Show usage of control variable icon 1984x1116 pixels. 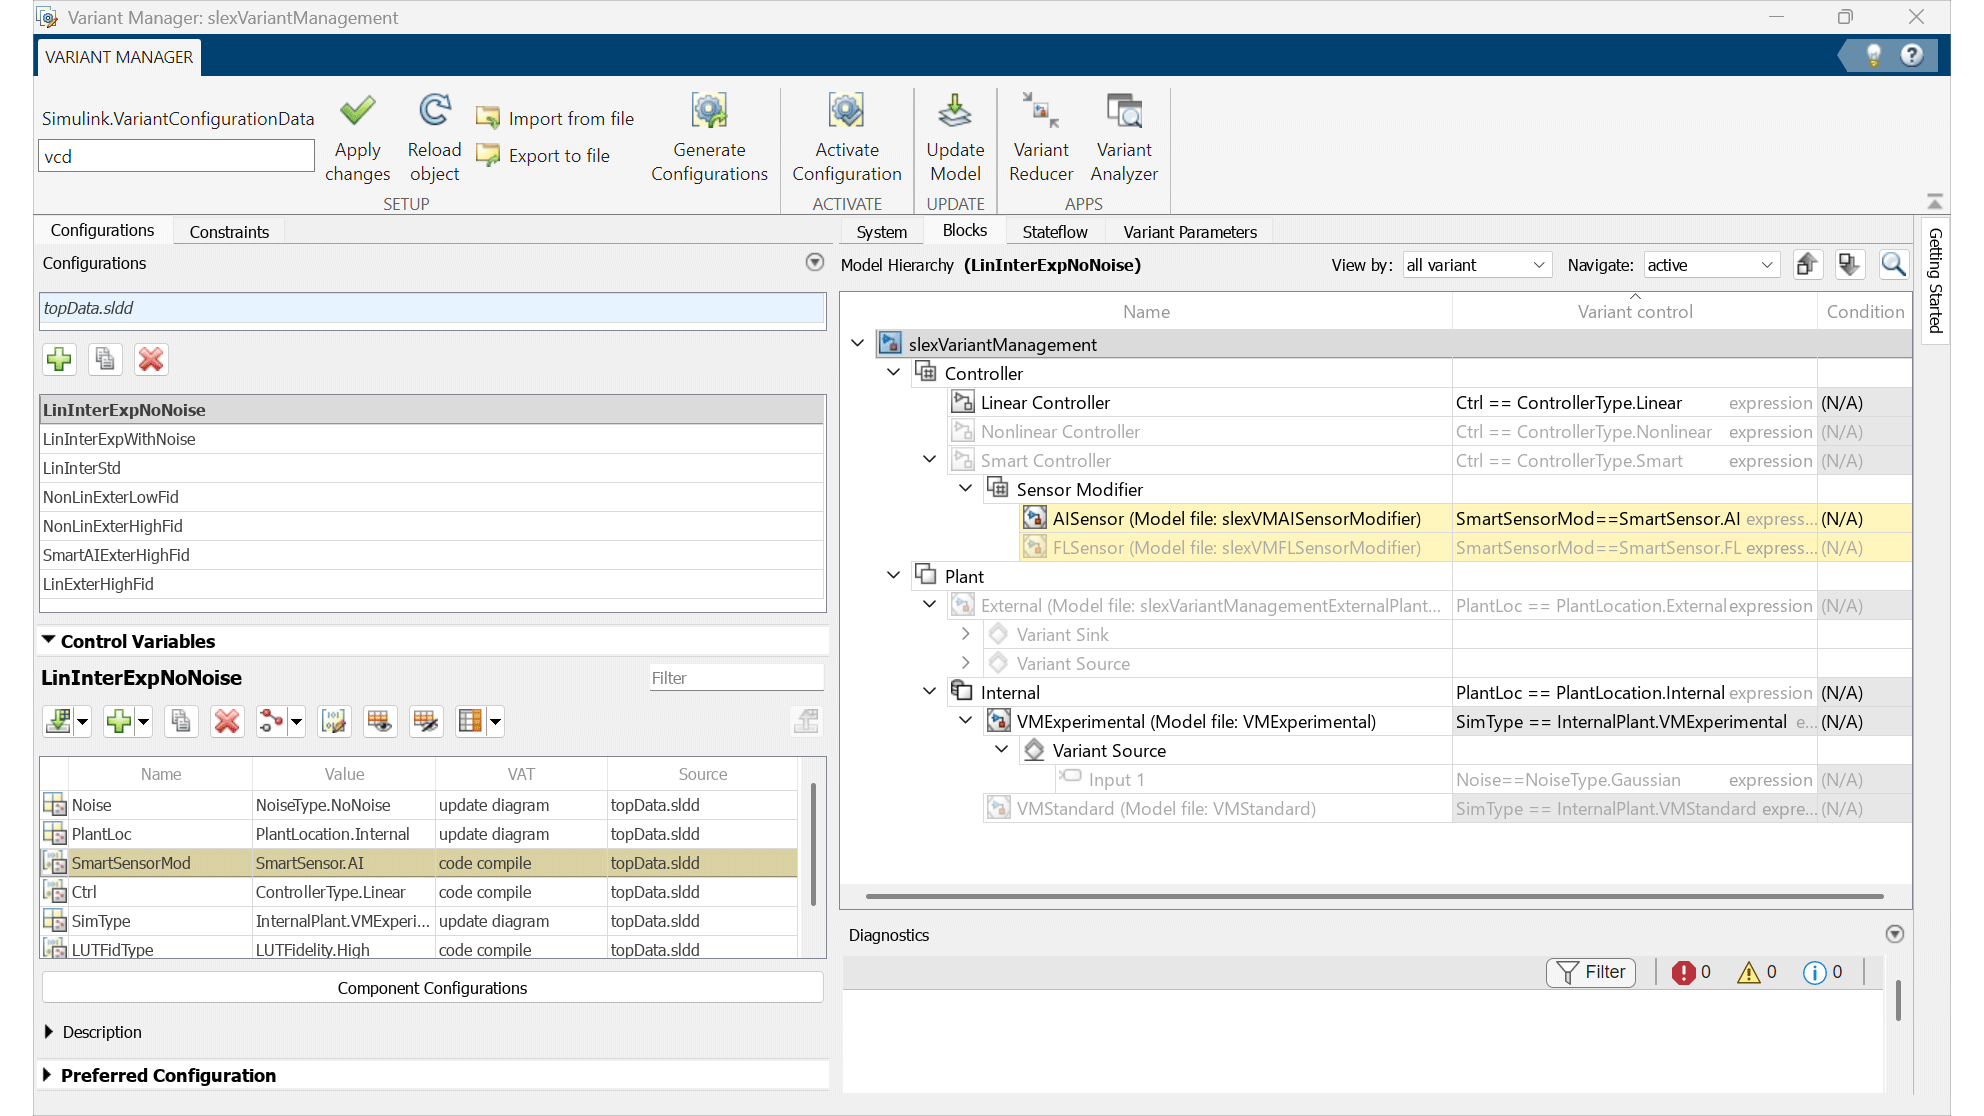[380, 721]
